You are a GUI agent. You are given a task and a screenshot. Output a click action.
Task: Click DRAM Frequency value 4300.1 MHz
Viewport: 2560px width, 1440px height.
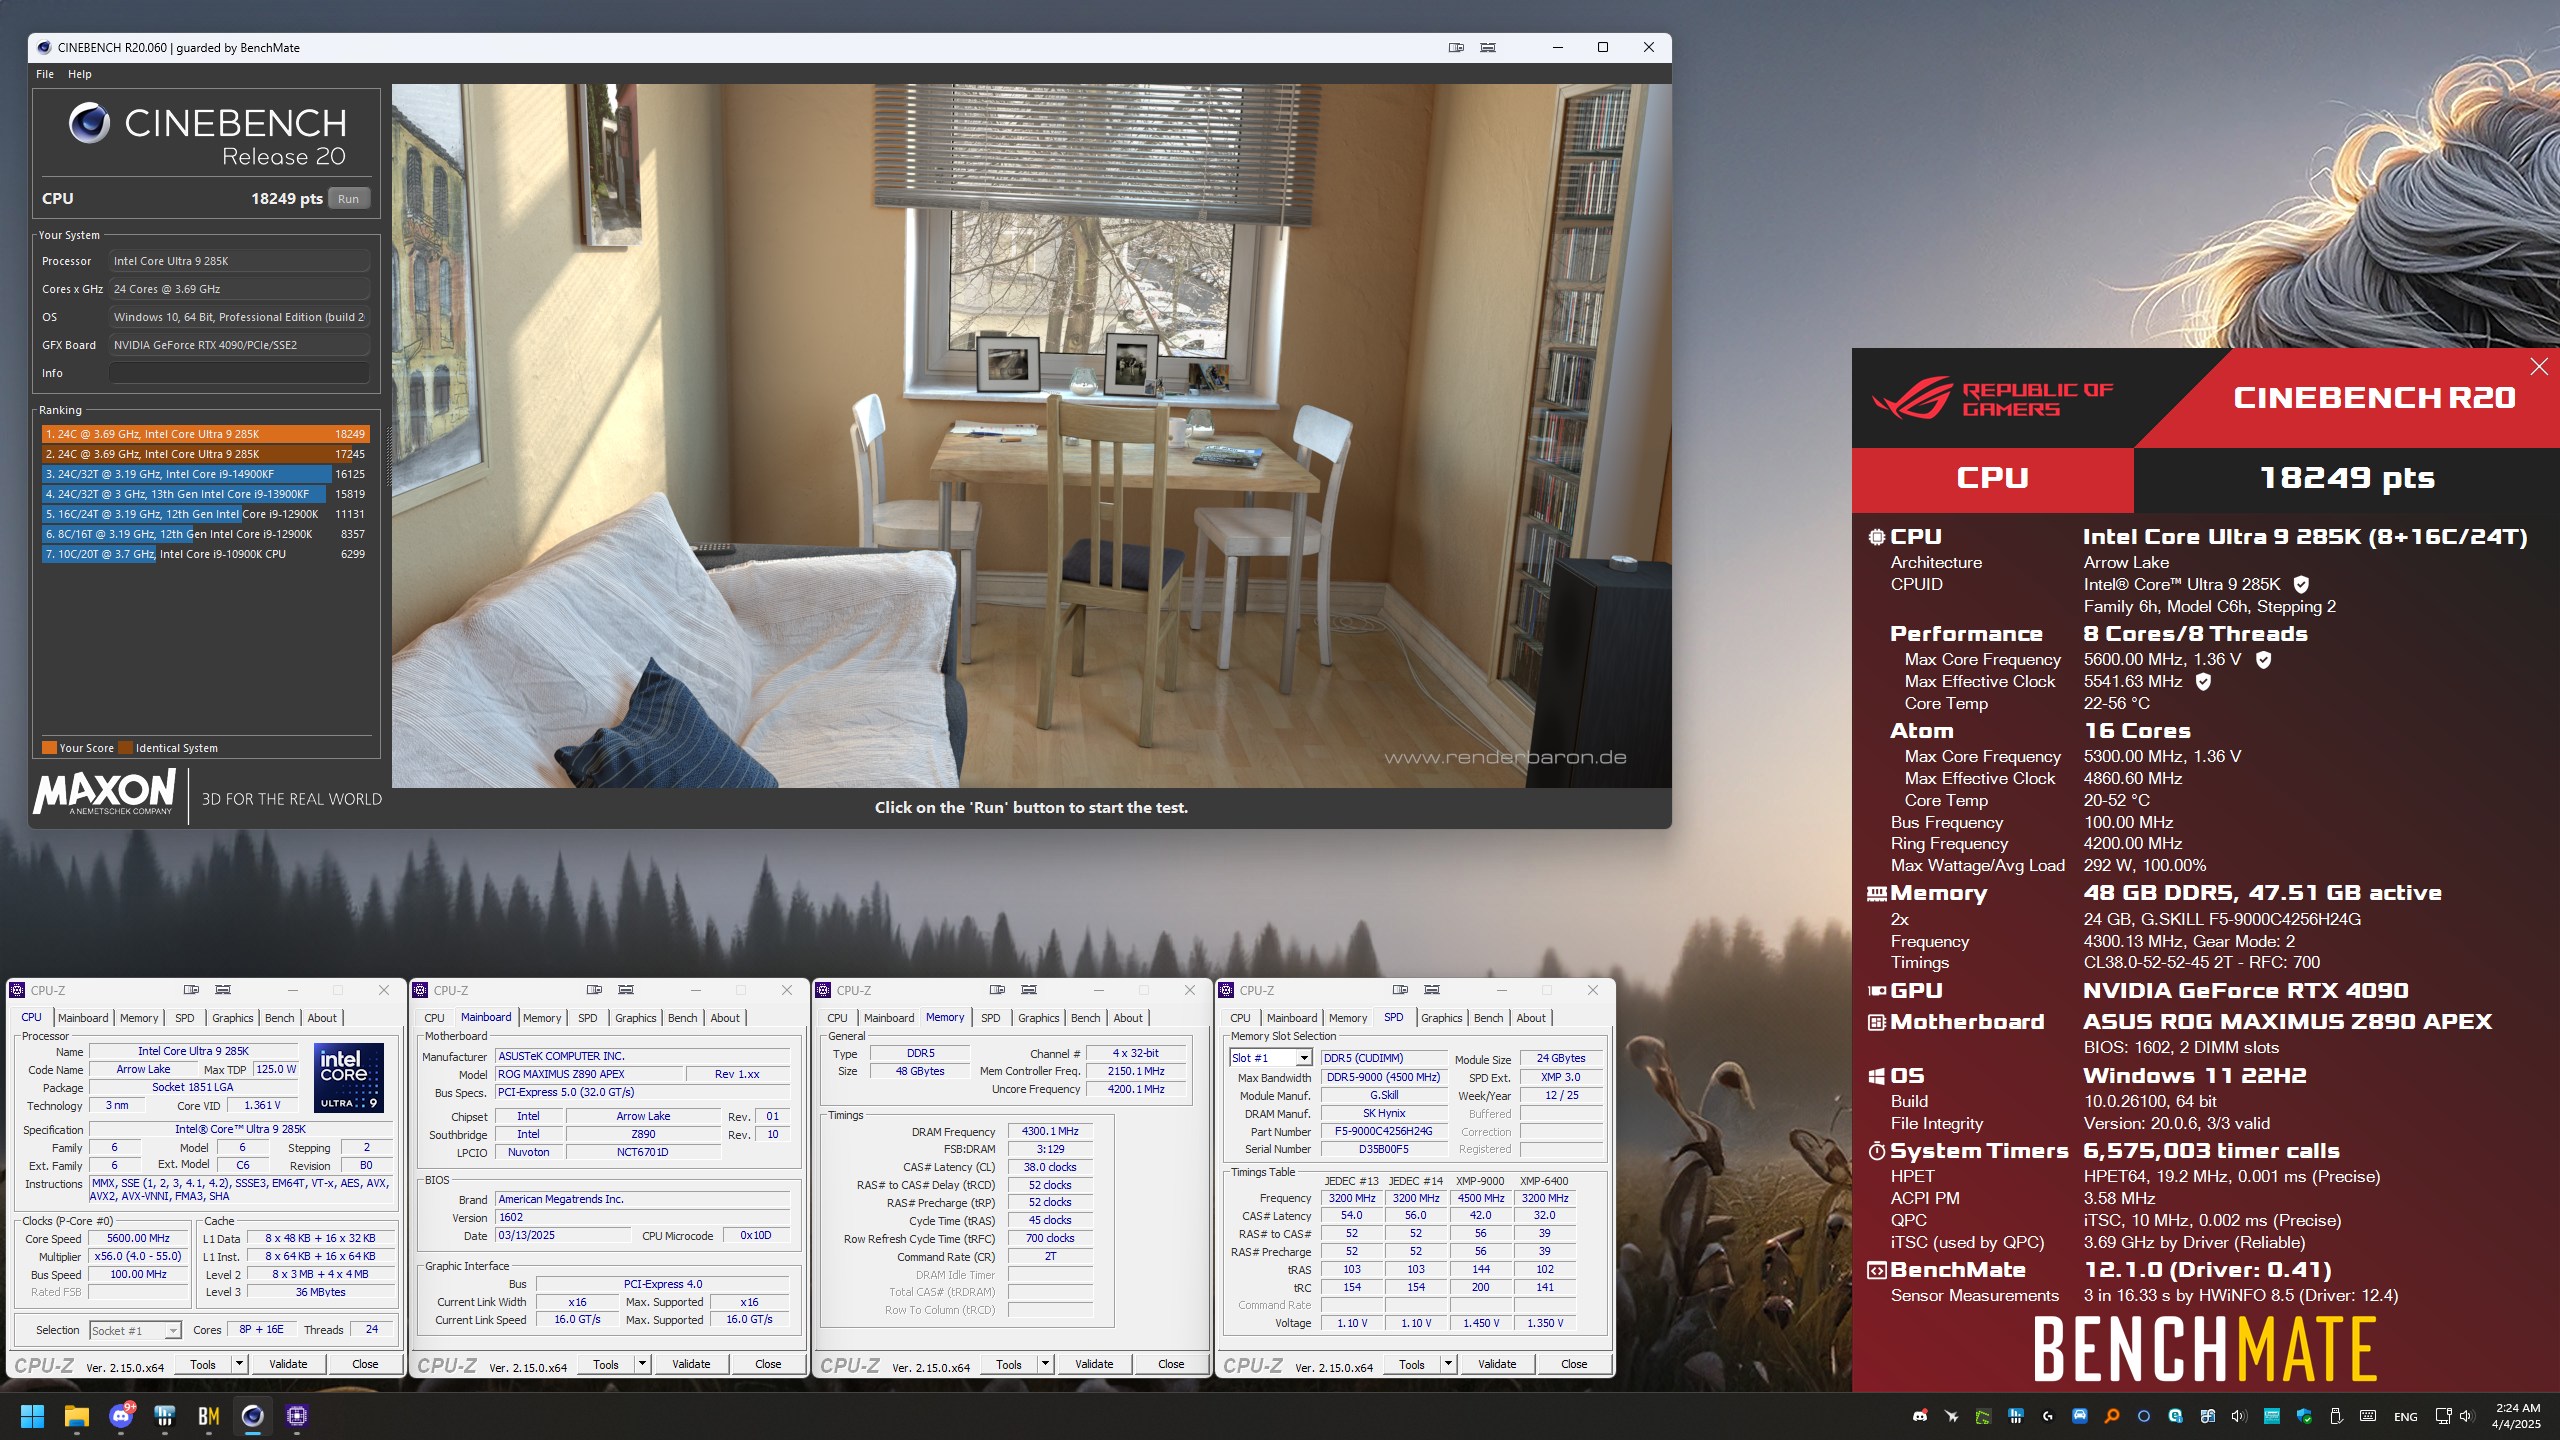pyautogui.click(x=1050, y=1132)
